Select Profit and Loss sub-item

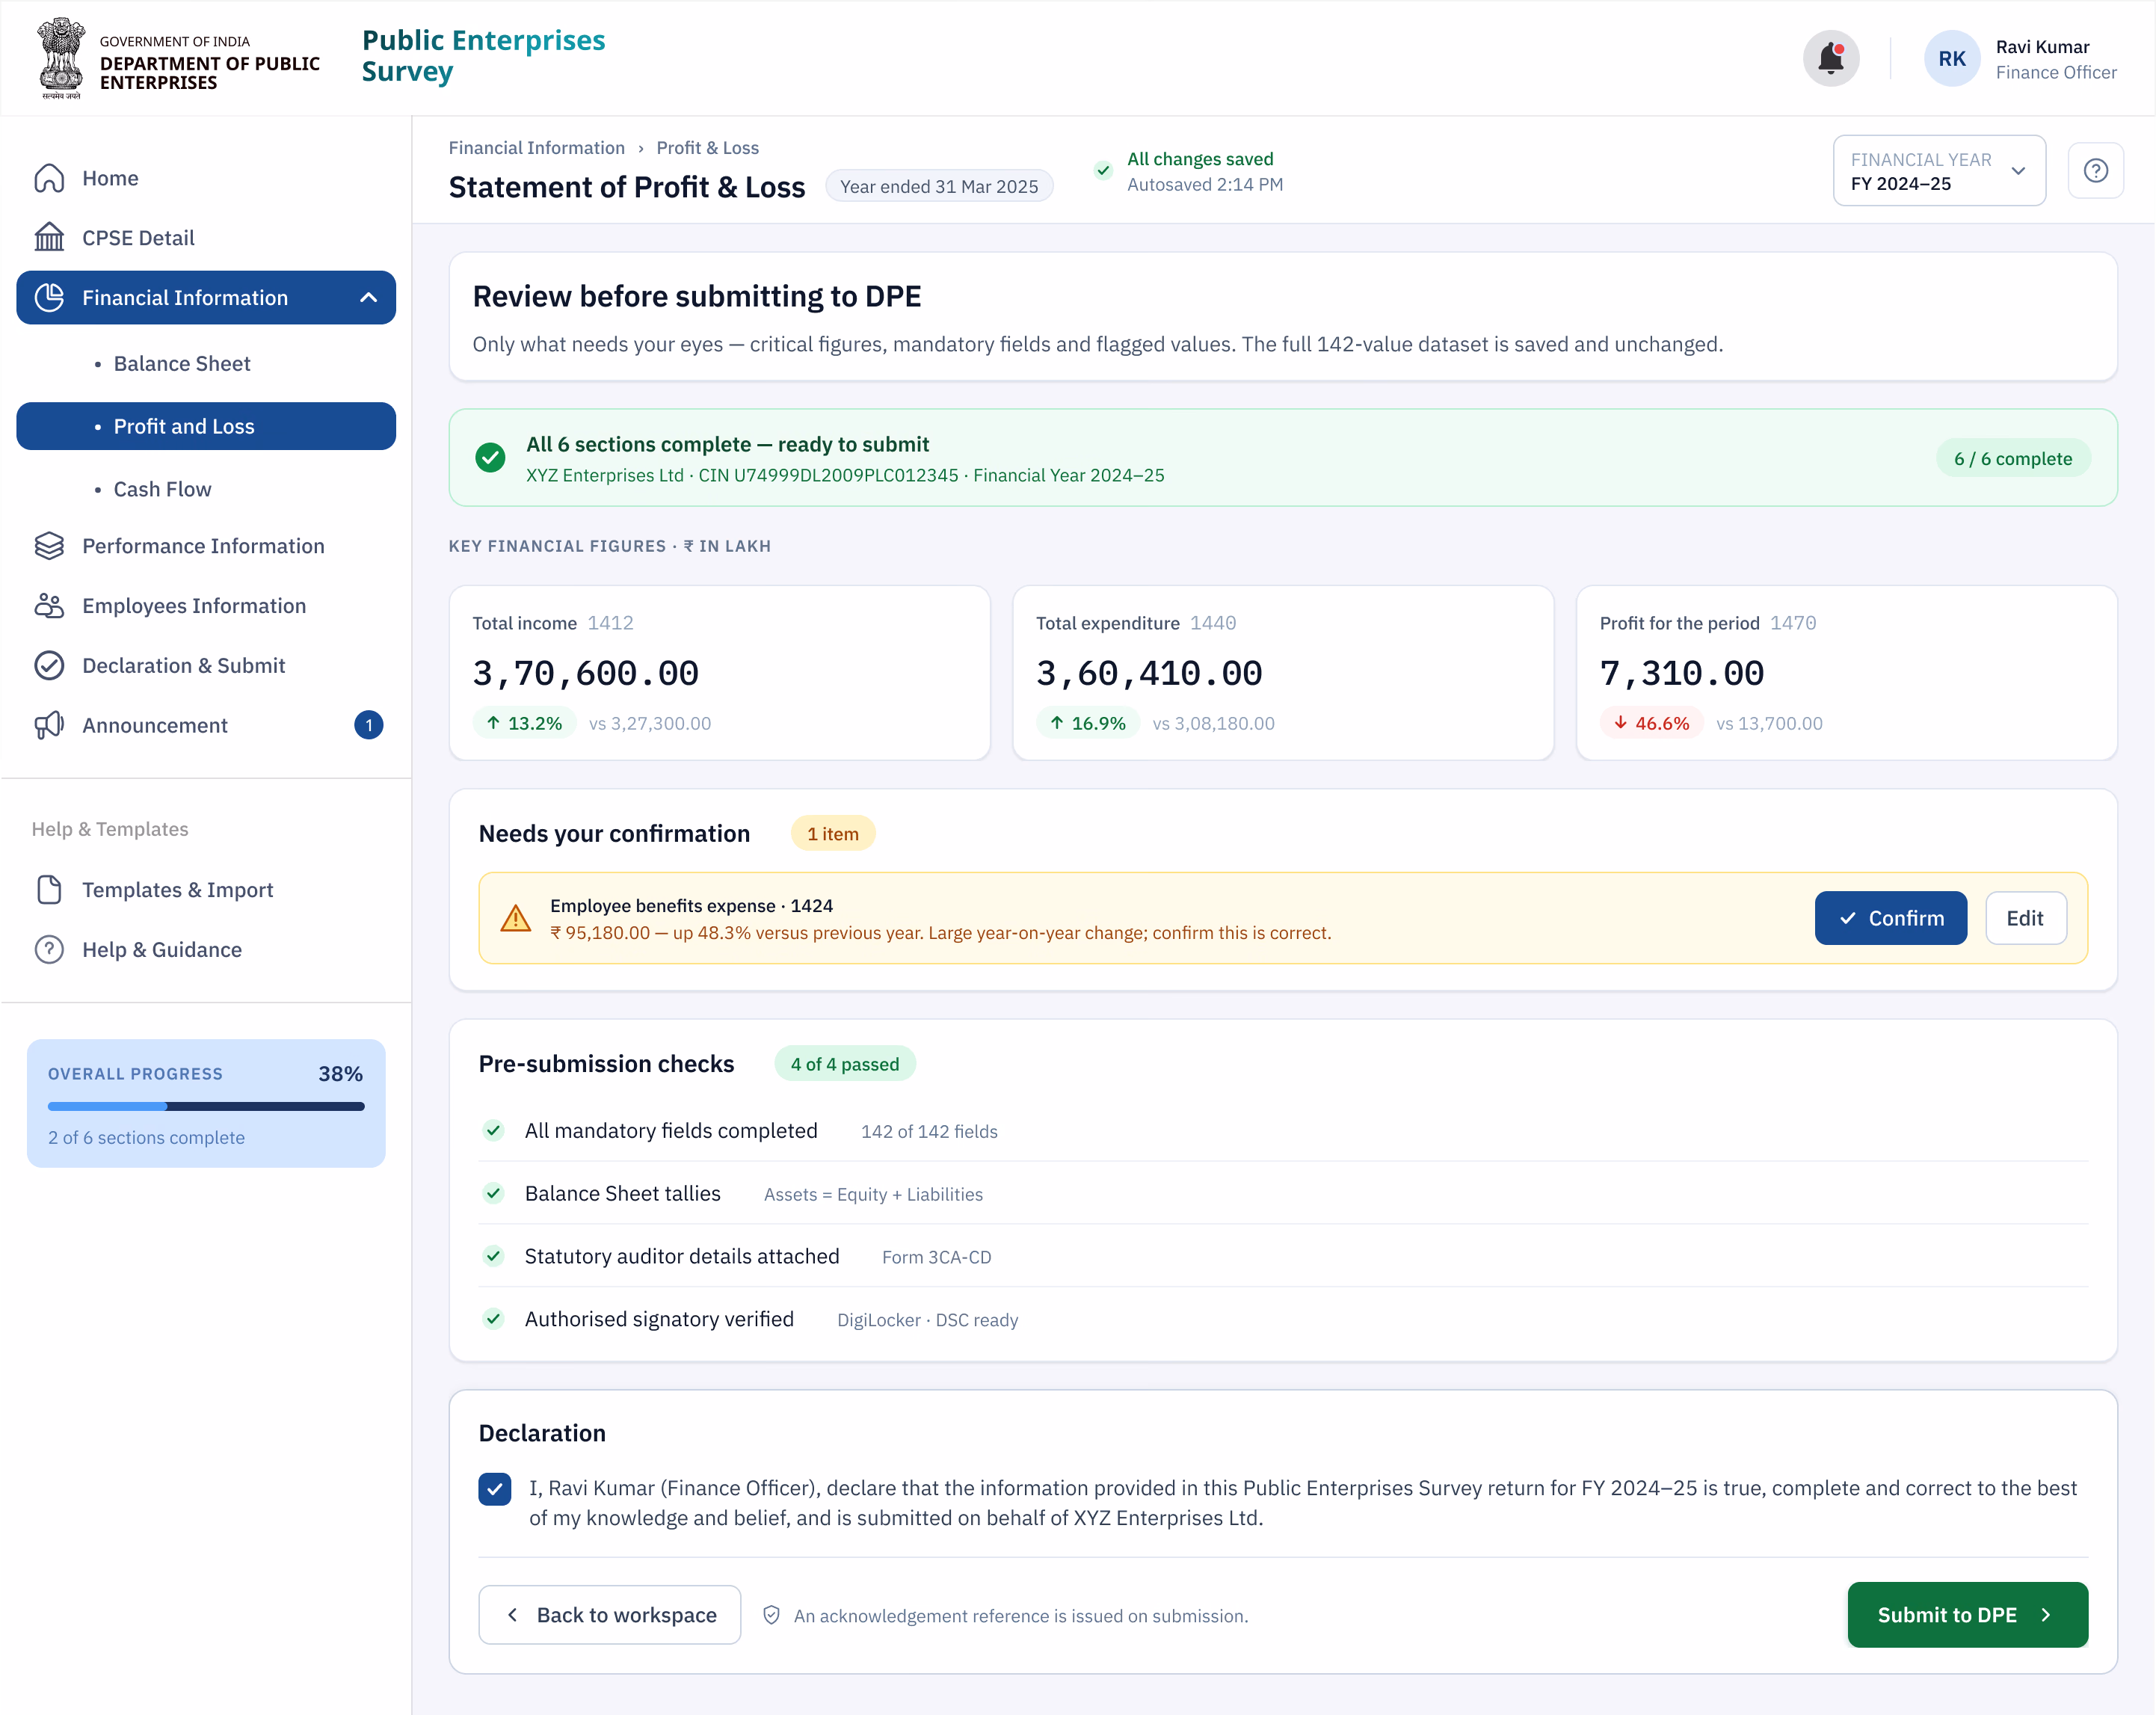click(x=206, y=426)
